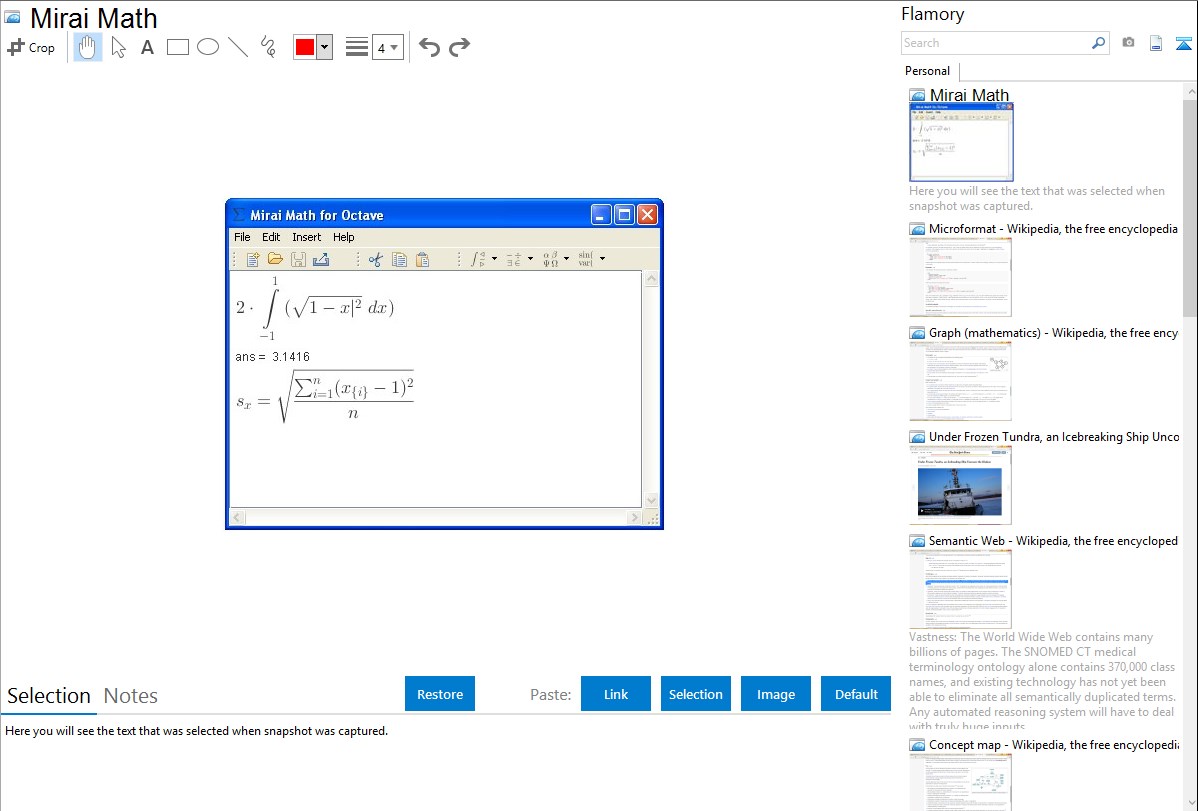This screenshot has width=1198, height=811.
Task: Select the Semantic Web snapshot thumbnail
Action: (x=960, y=589)
